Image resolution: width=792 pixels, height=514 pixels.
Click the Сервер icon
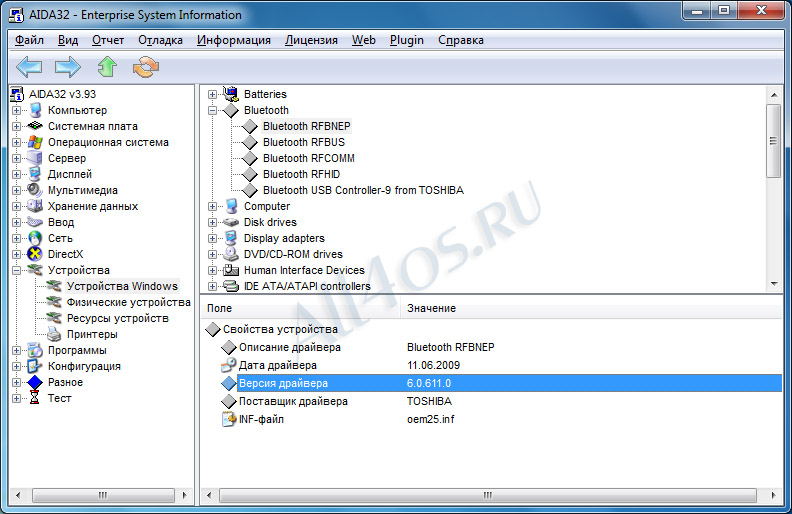(35, 158)
